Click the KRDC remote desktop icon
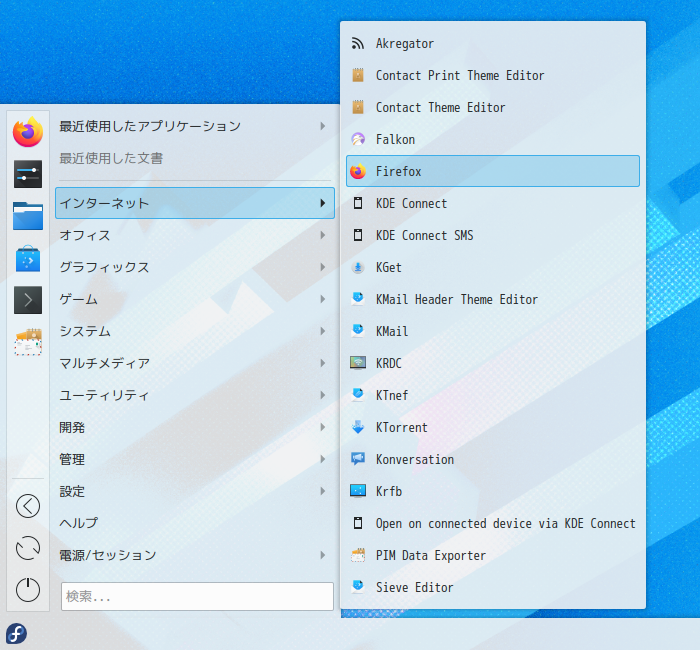 tap(358, 363)
